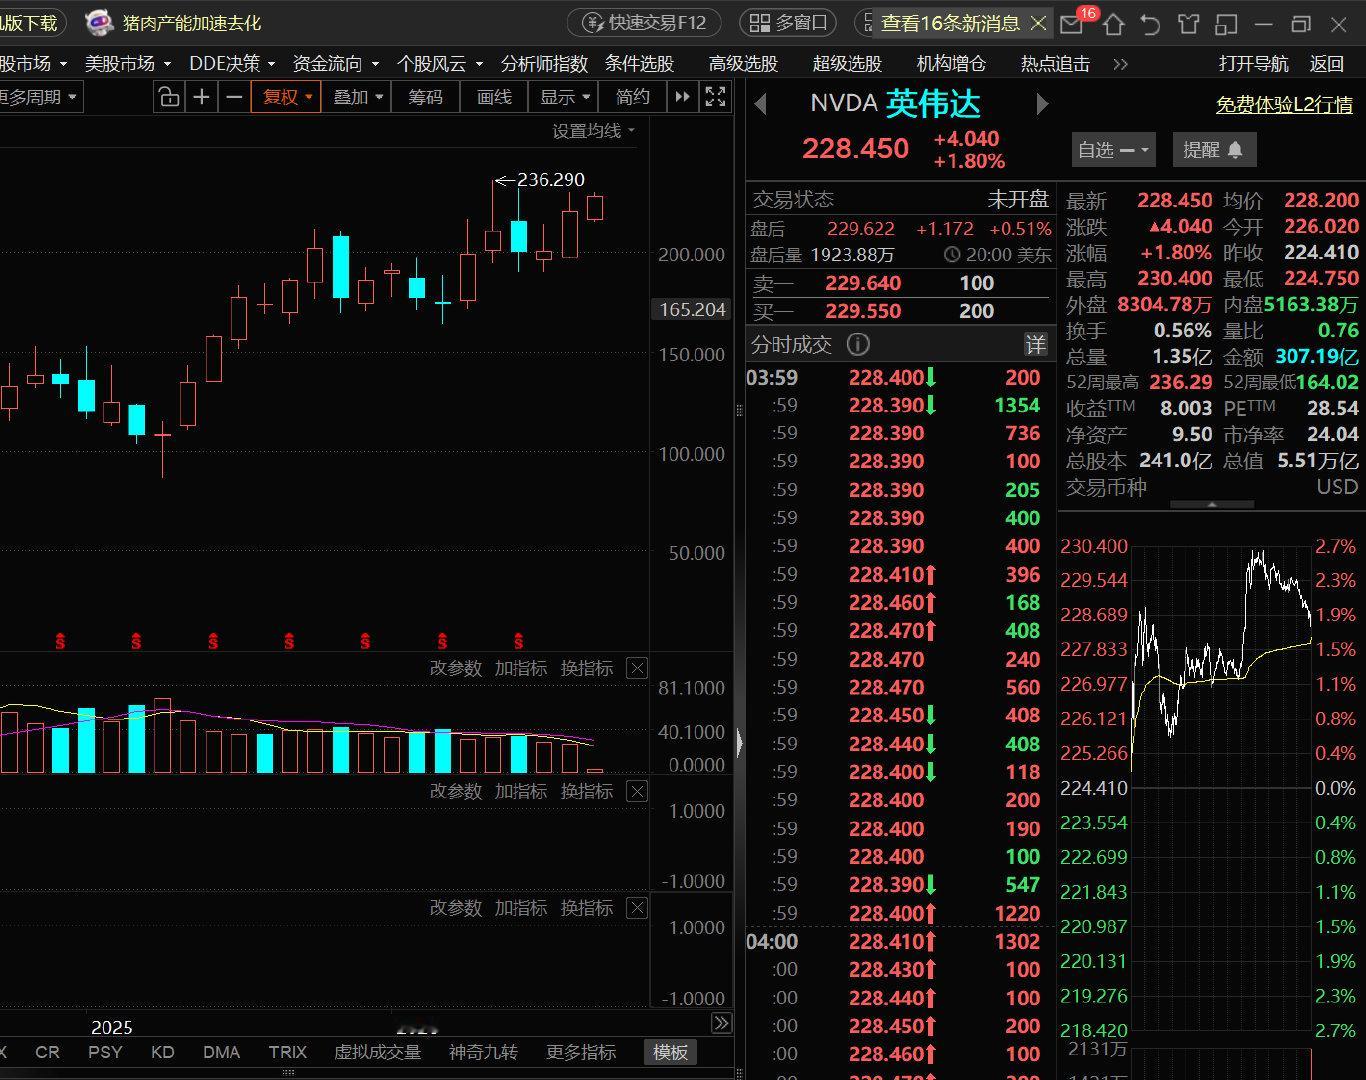Click the window layout icon in title bar
Image resolution: width=1366 pixels, height=1080 pixels.
[x=1226, y=23]
